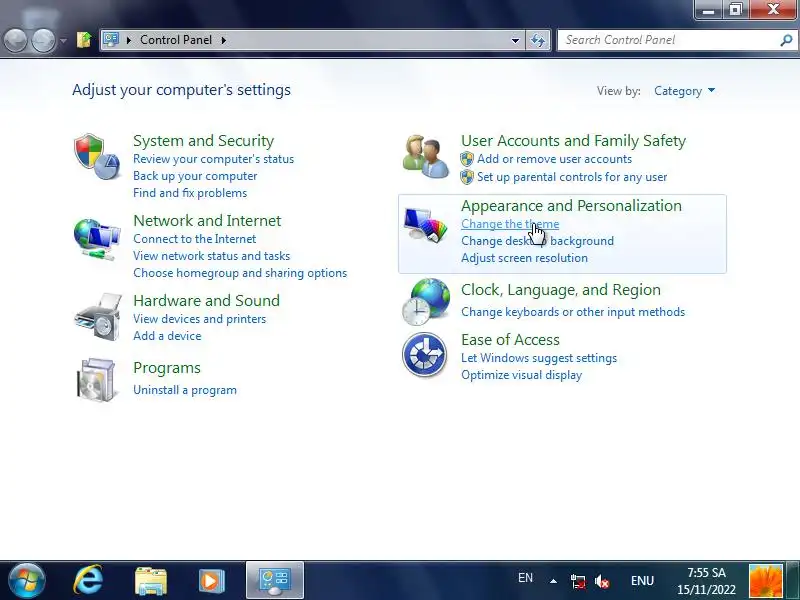
Task: Expand the arrow after Control Panel breadcrumb
Action: (x=223, y=40)
